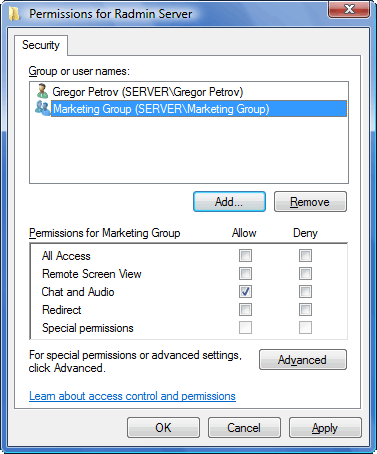Switch to the Security tab
This screenshot has width=377, height=454.
[x=41, y=45]
